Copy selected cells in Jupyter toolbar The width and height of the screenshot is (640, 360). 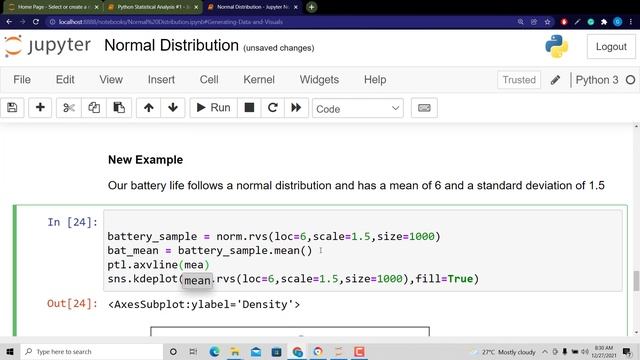94,108
